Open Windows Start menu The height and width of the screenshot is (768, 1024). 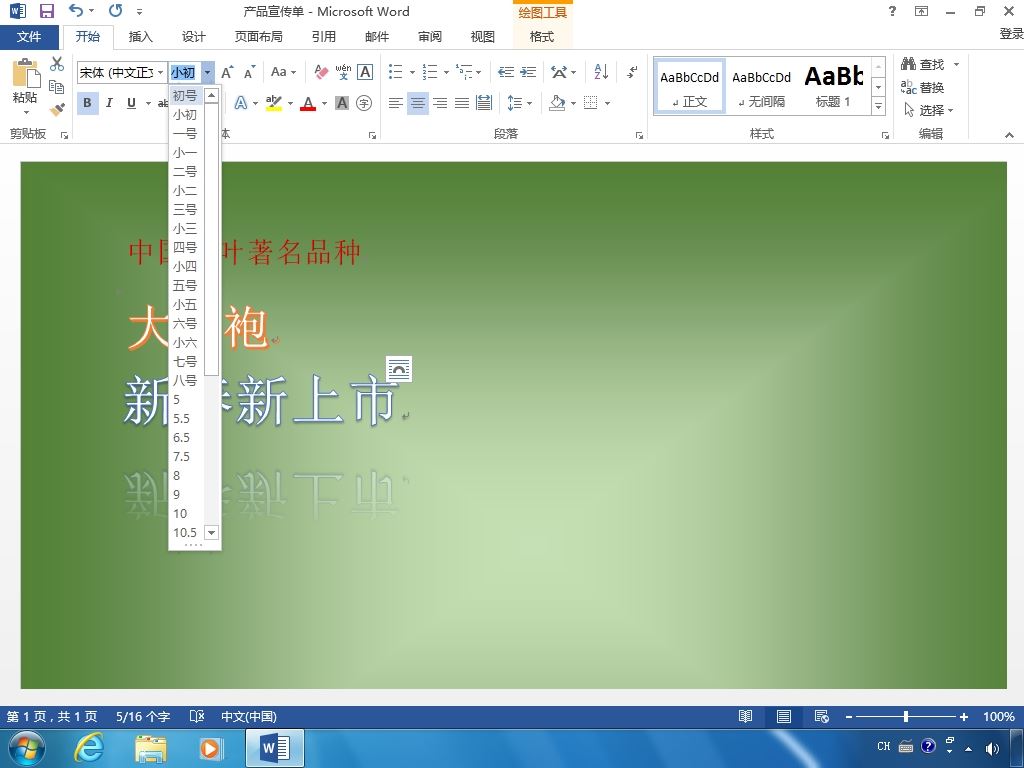[x=27, y=748]
